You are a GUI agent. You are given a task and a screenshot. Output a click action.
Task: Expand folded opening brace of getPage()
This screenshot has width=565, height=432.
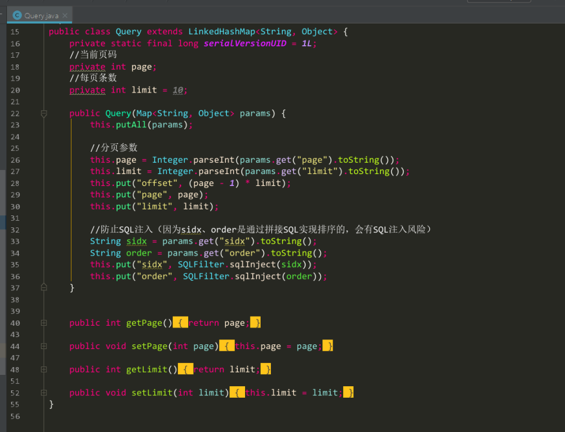tap(180, 322)
